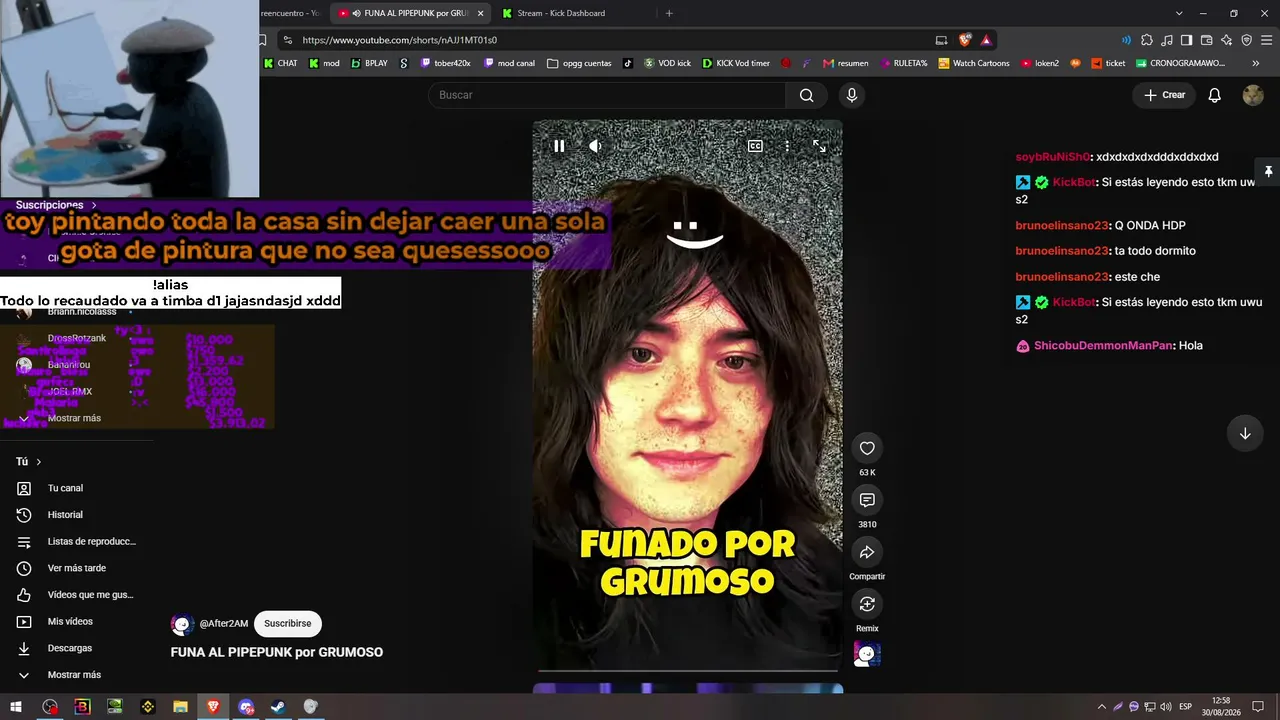This screenshot has height=720, width=1280.
Task: Open the @After2AM channel link
Action: tap(224, 624)
